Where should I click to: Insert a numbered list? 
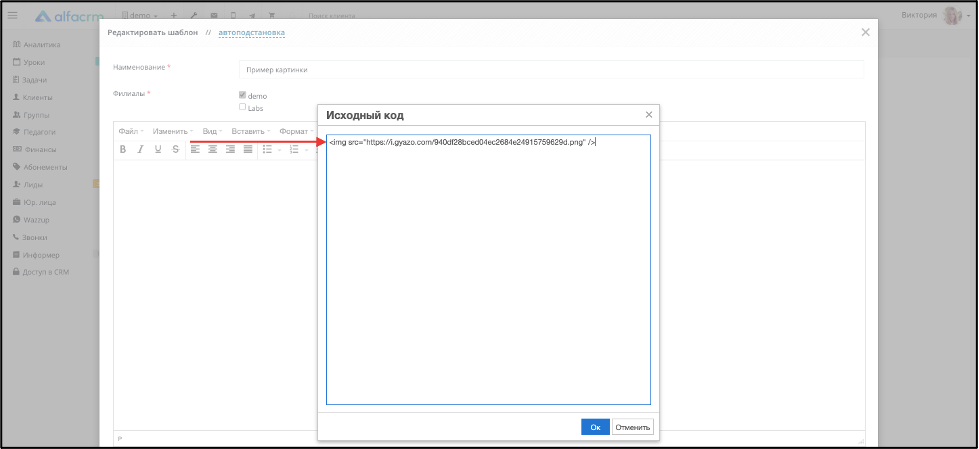pyautogui.click(x=295, y=149)
